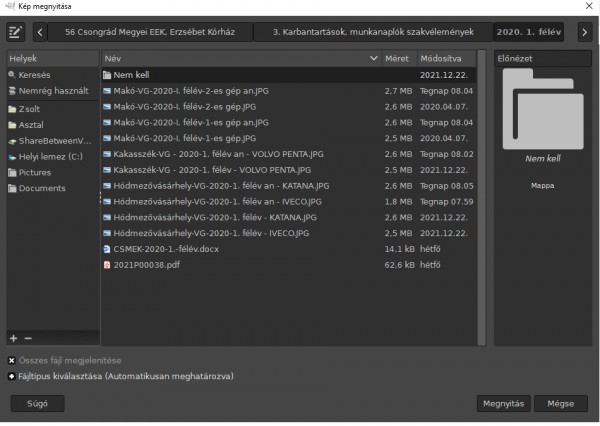Click the Nemrég használt recent icon
The image size is (600, 426).
12,91
